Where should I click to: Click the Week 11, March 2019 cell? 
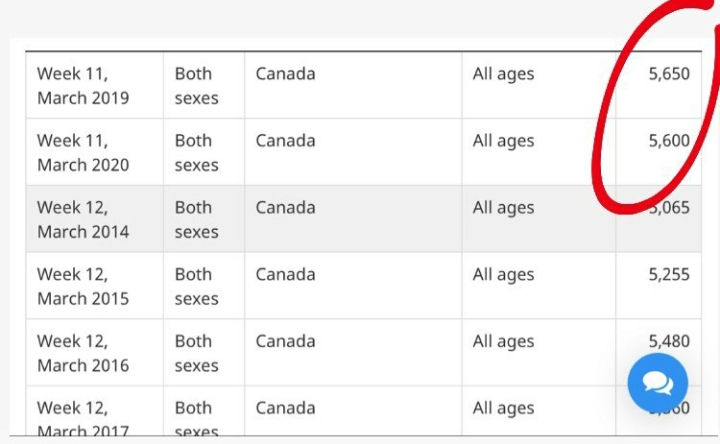83,86
